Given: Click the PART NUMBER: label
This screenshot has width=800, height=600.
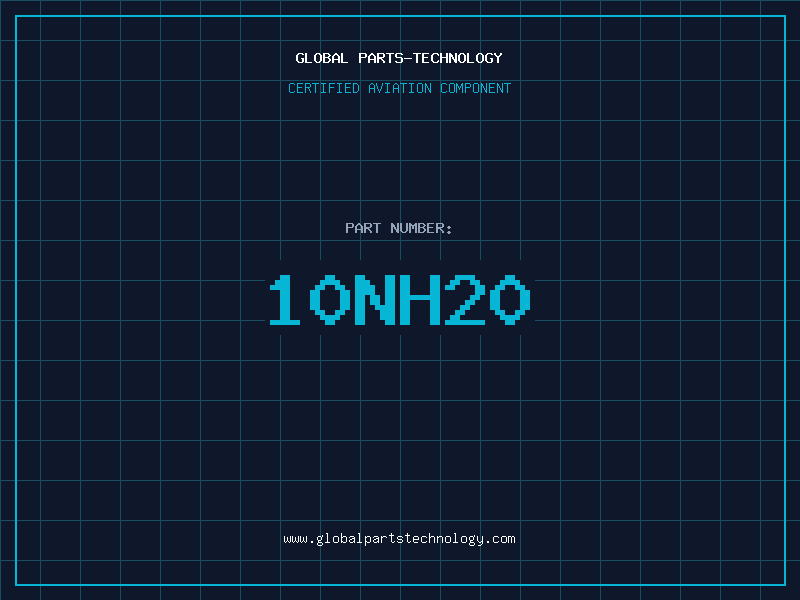Looking at the screenshot, I should pos(399,228).
